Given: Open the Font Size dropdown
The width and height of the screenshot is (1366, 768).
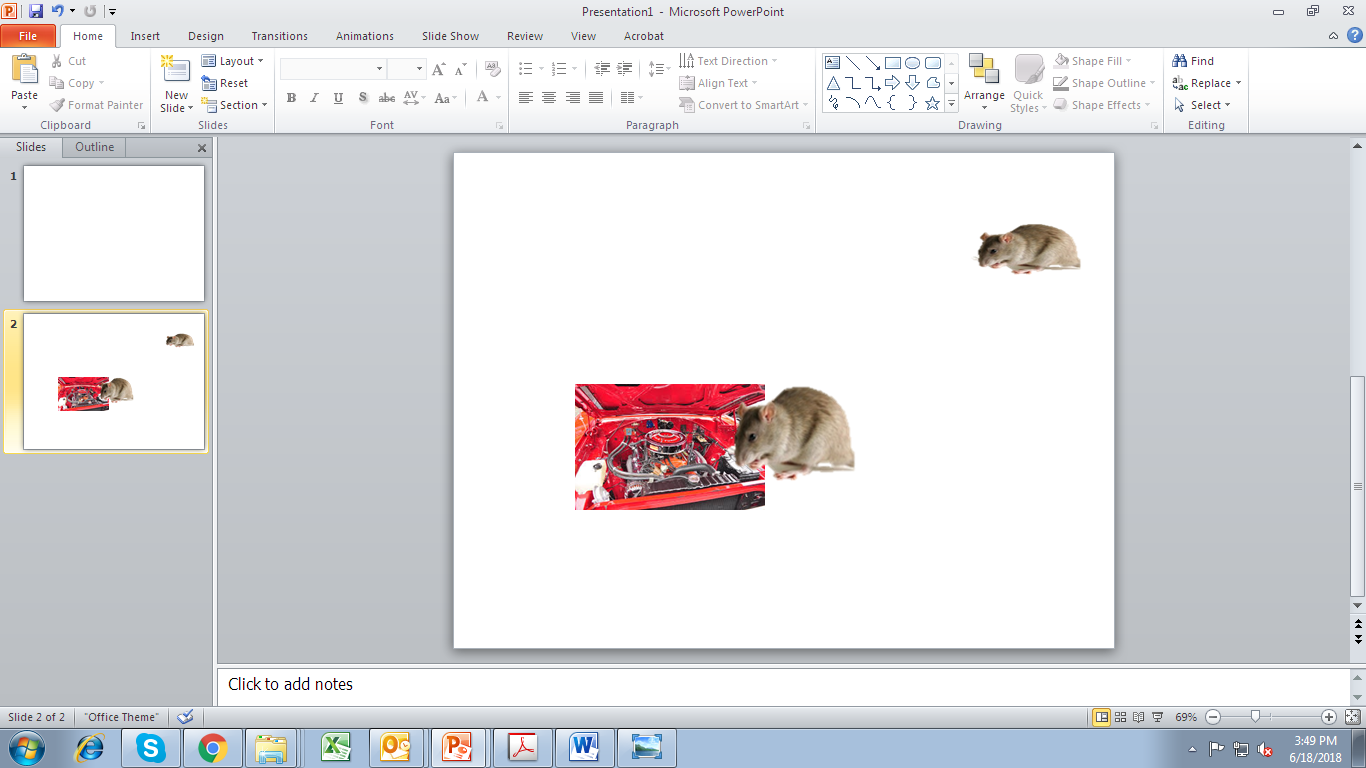Looking at the screenshot, I should 417,67.
